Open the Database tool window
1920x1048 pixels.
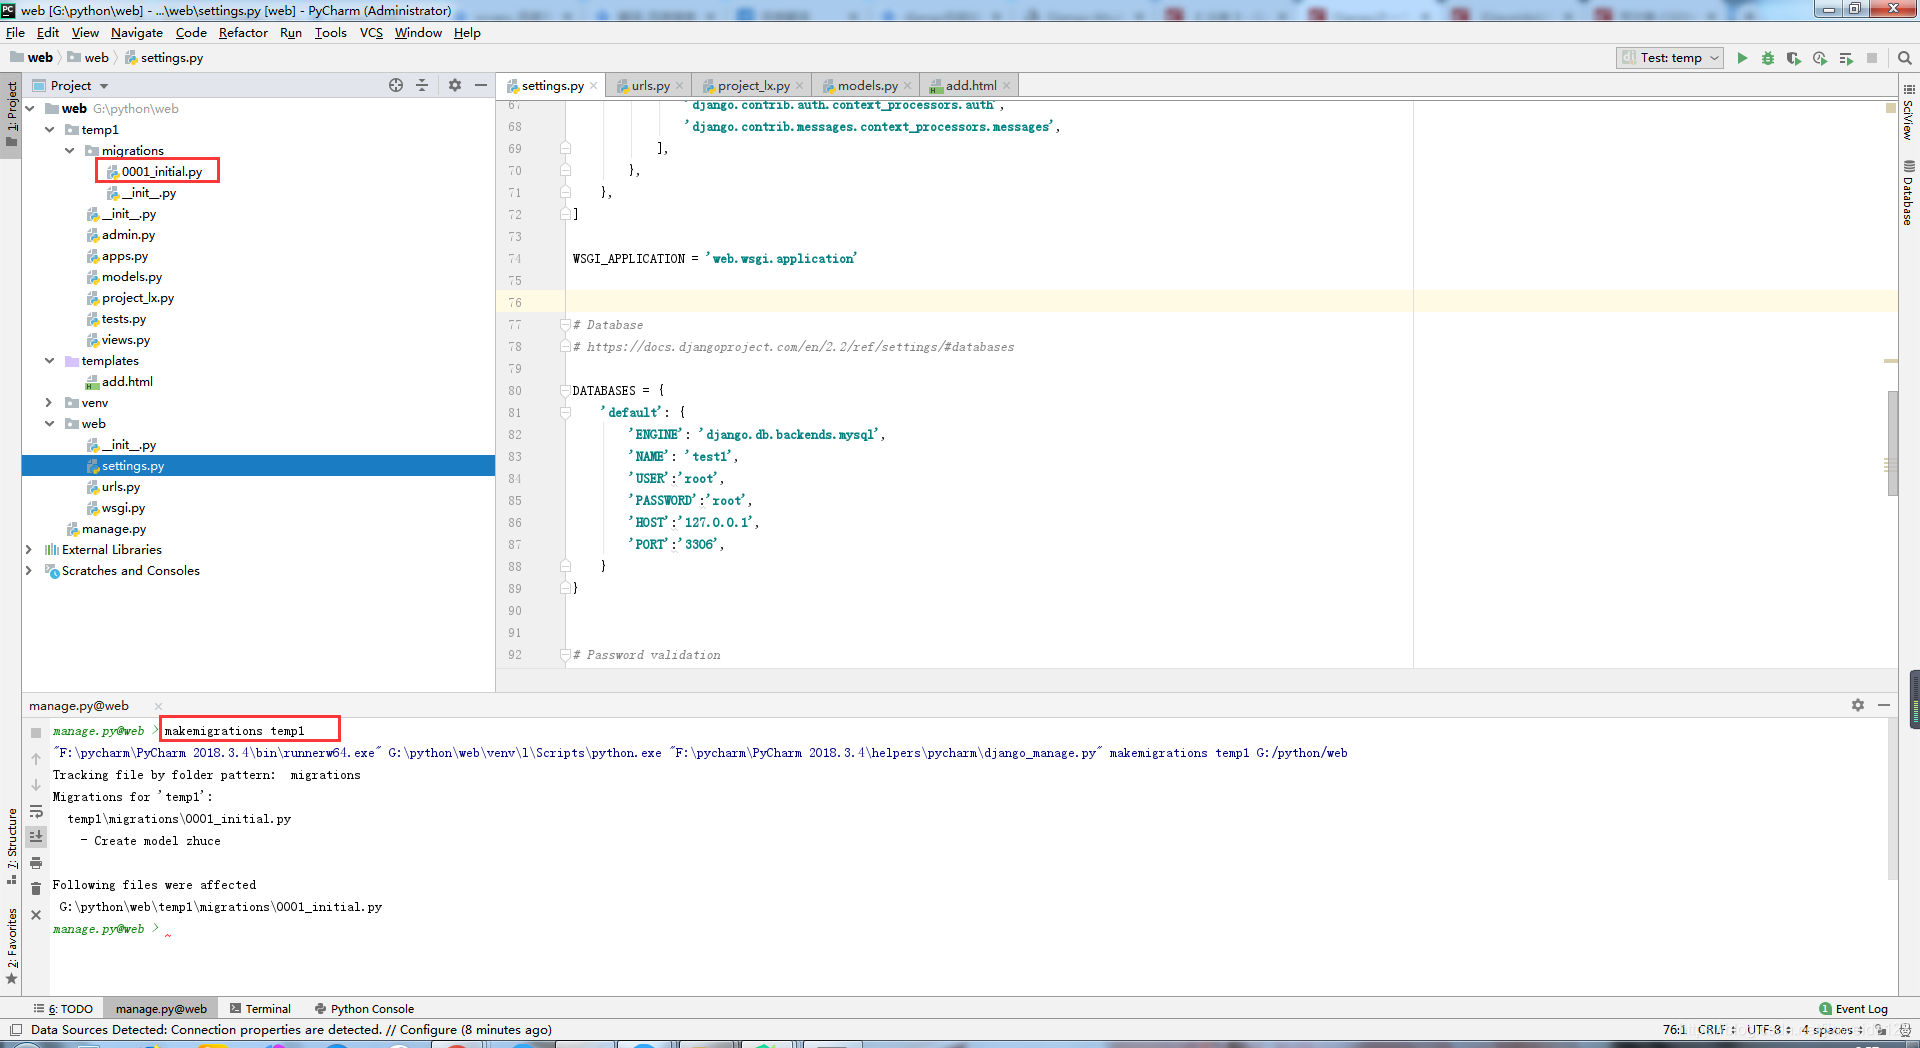coord(1909,192)
